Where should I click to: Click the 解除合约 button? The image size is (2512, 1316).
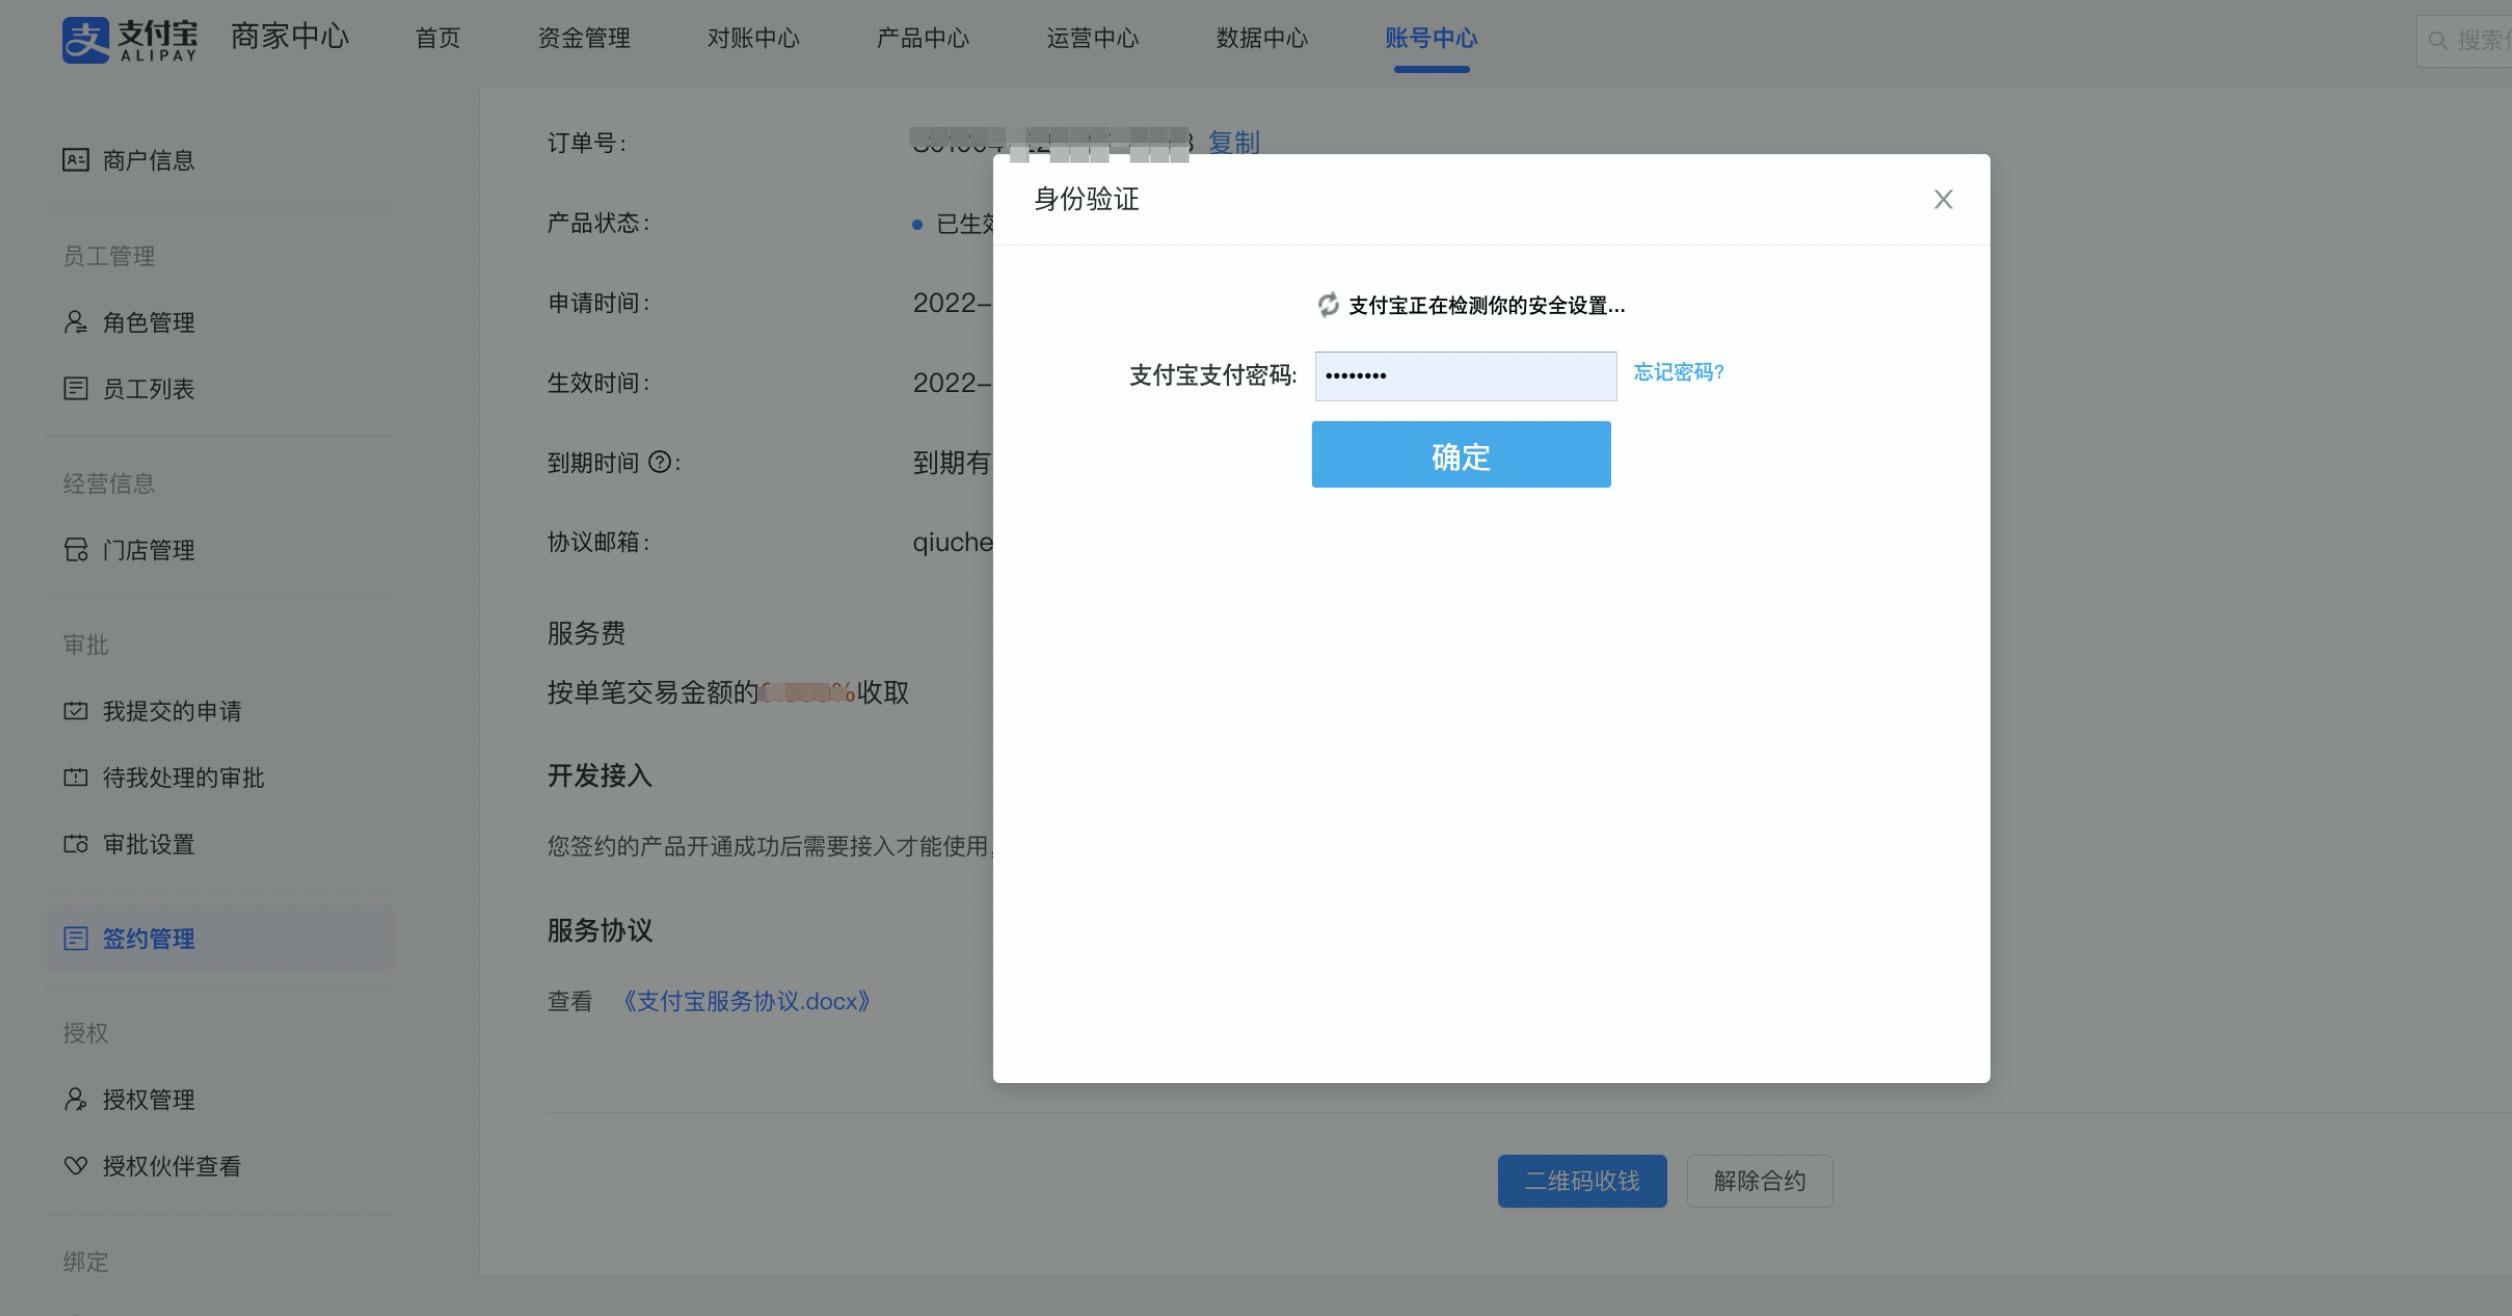[x=1759, y=1181]
